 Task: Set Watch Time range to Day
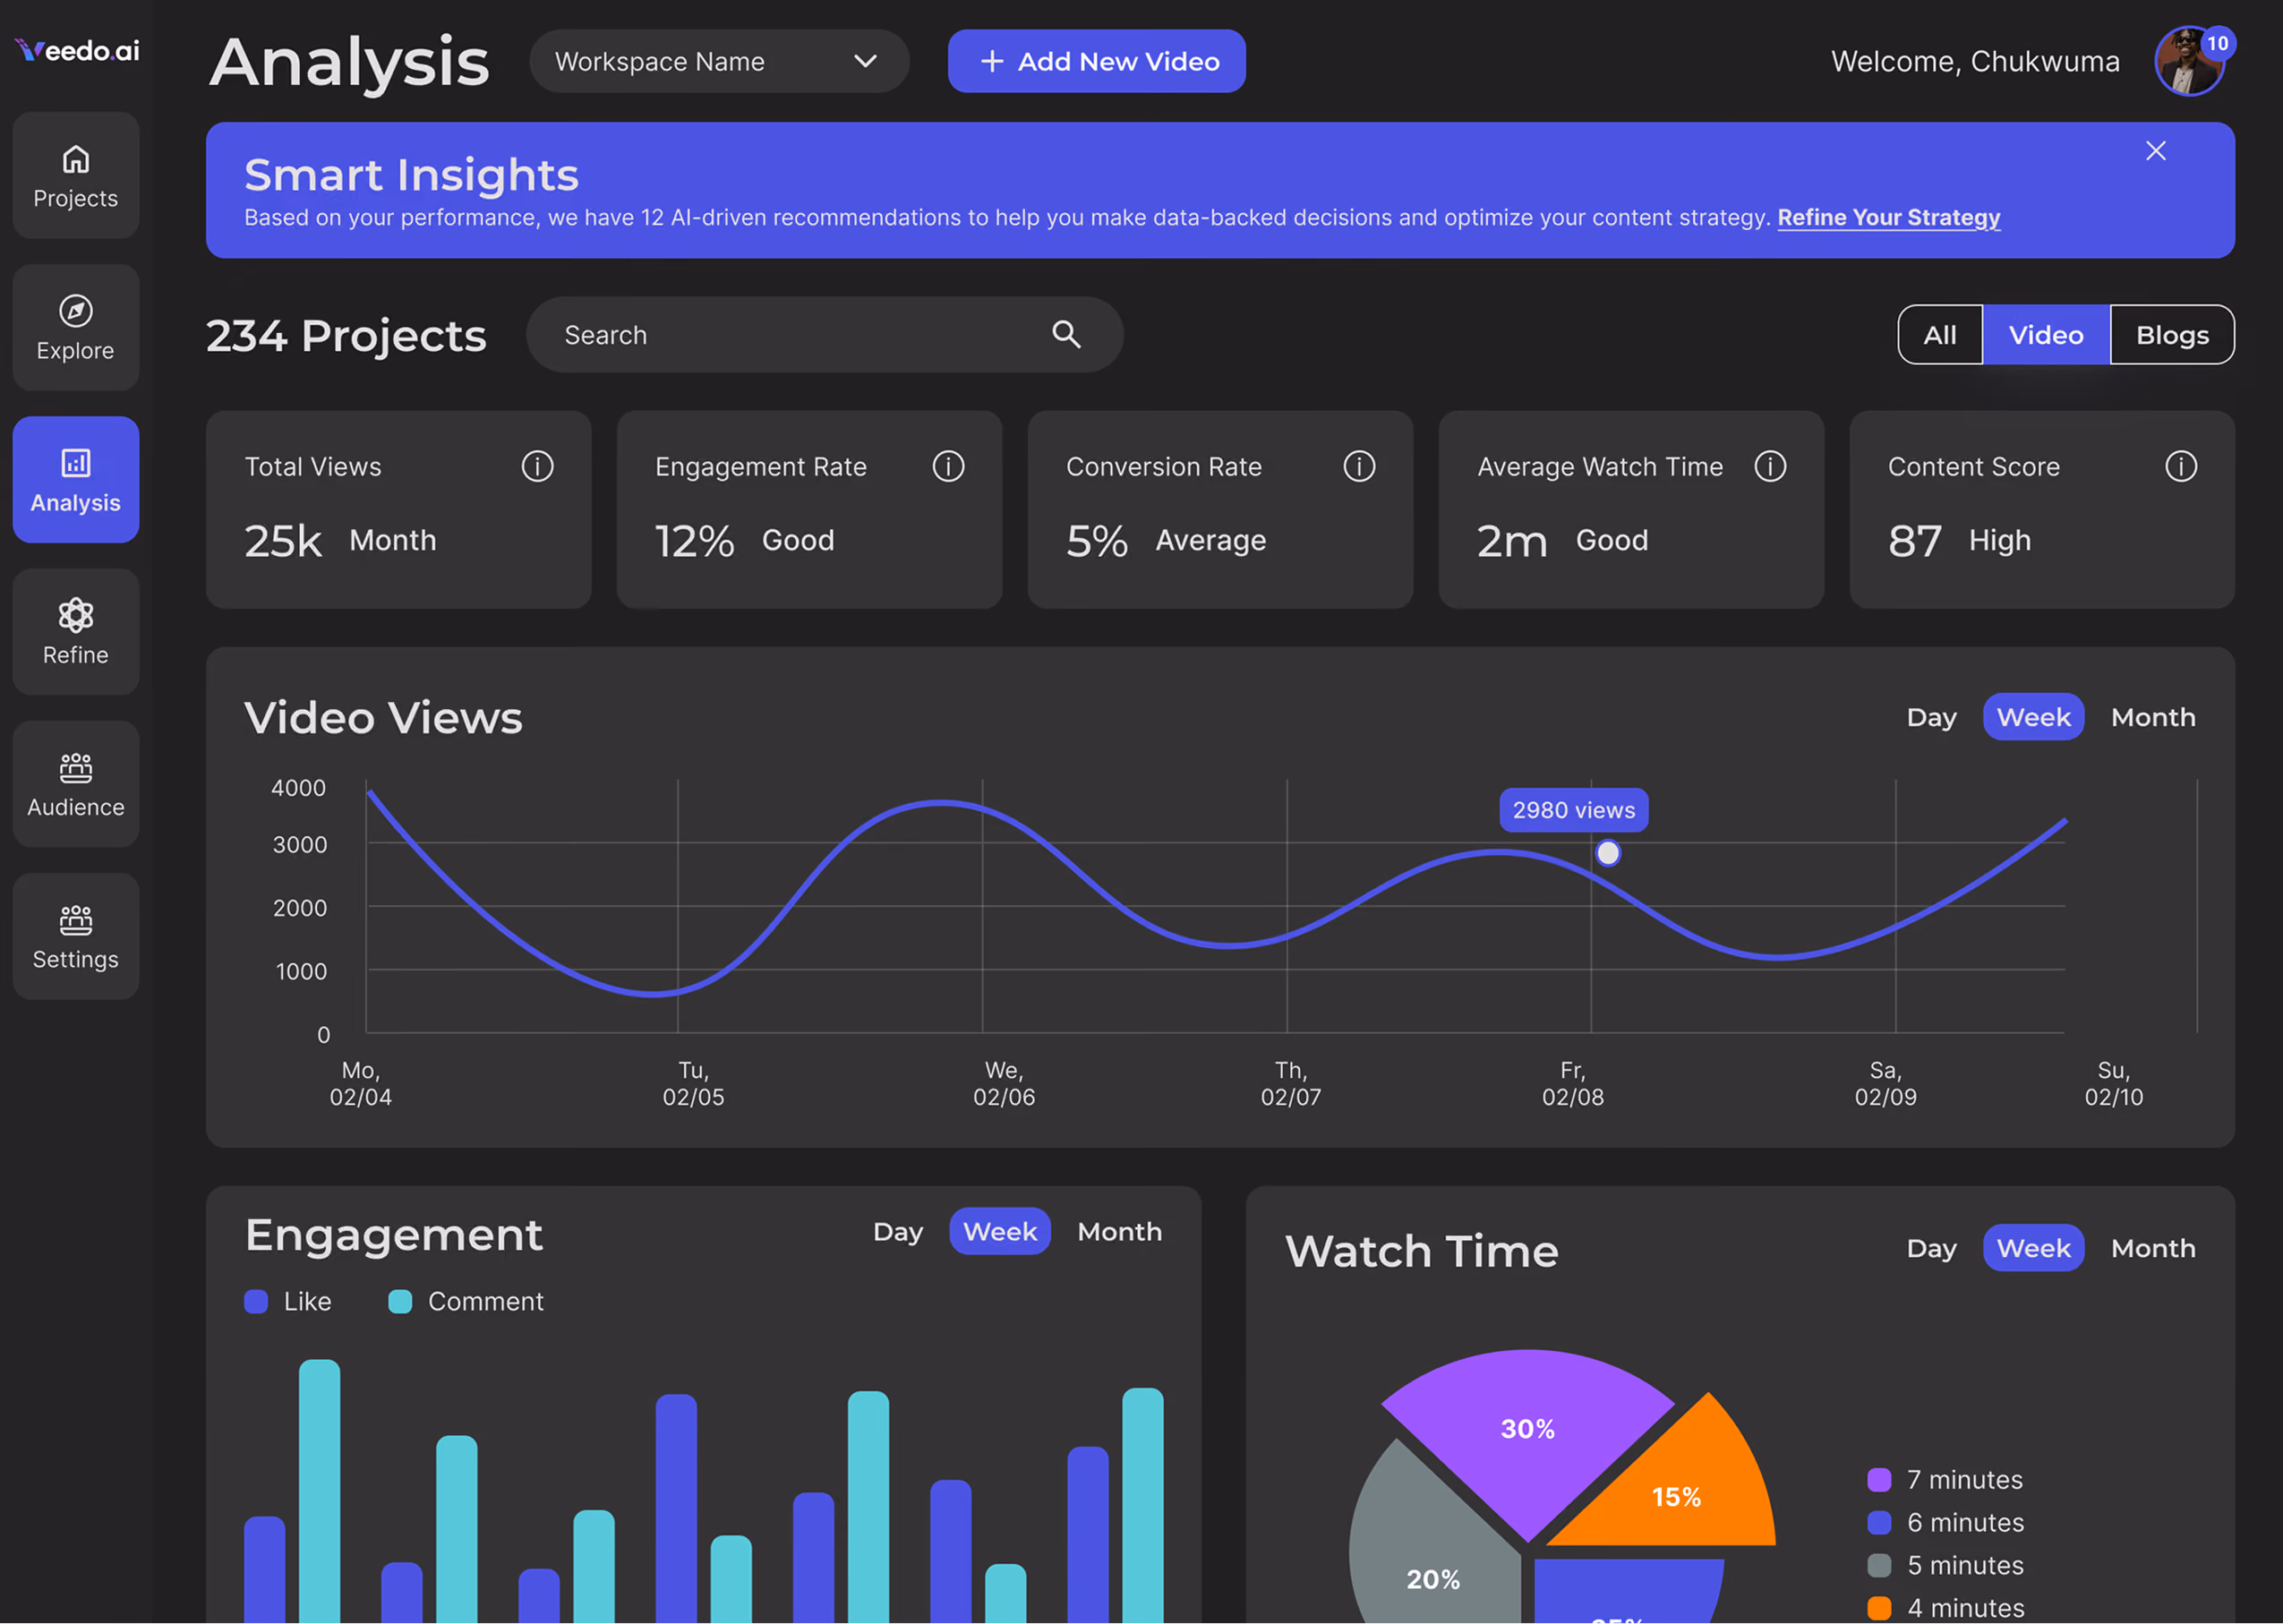(1931, 1248)
